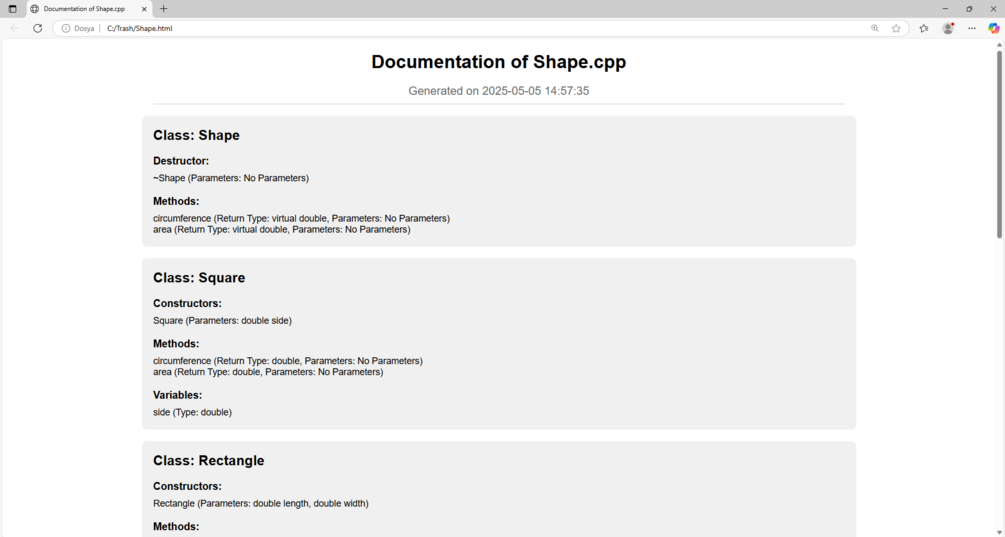Screen dimensions: 1005x537
Task: Open the tab actions menu icon
Action: tap(12, 9)
